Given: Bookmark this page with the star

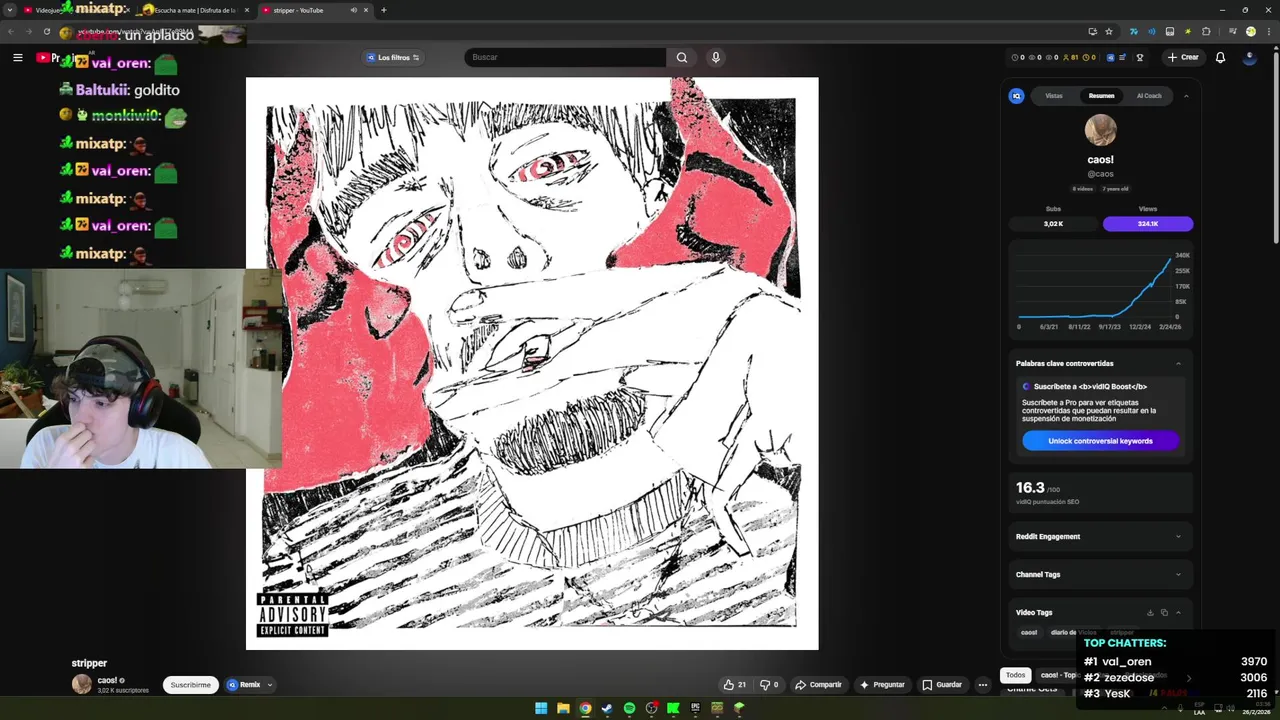Looking at the screenshot, I should pyautogui.click(x=1109, y=31).
